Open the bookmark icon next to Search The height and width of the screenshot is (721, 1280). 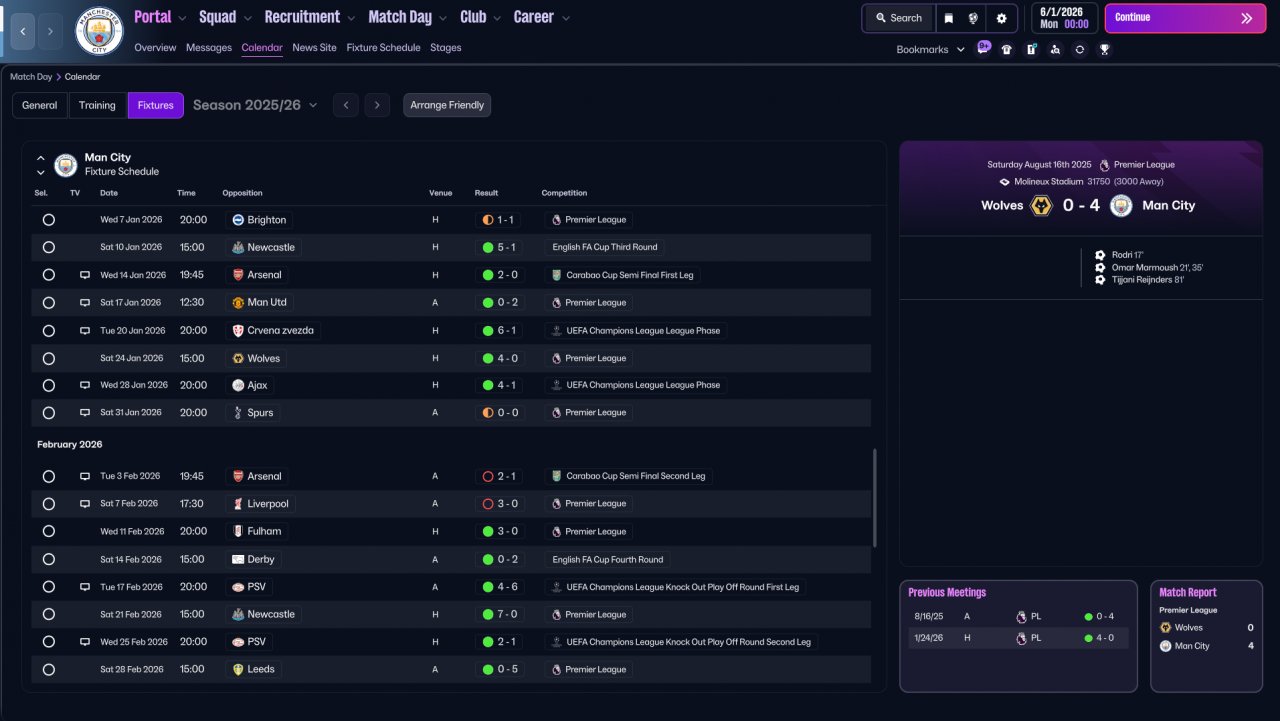coord(948,18)
